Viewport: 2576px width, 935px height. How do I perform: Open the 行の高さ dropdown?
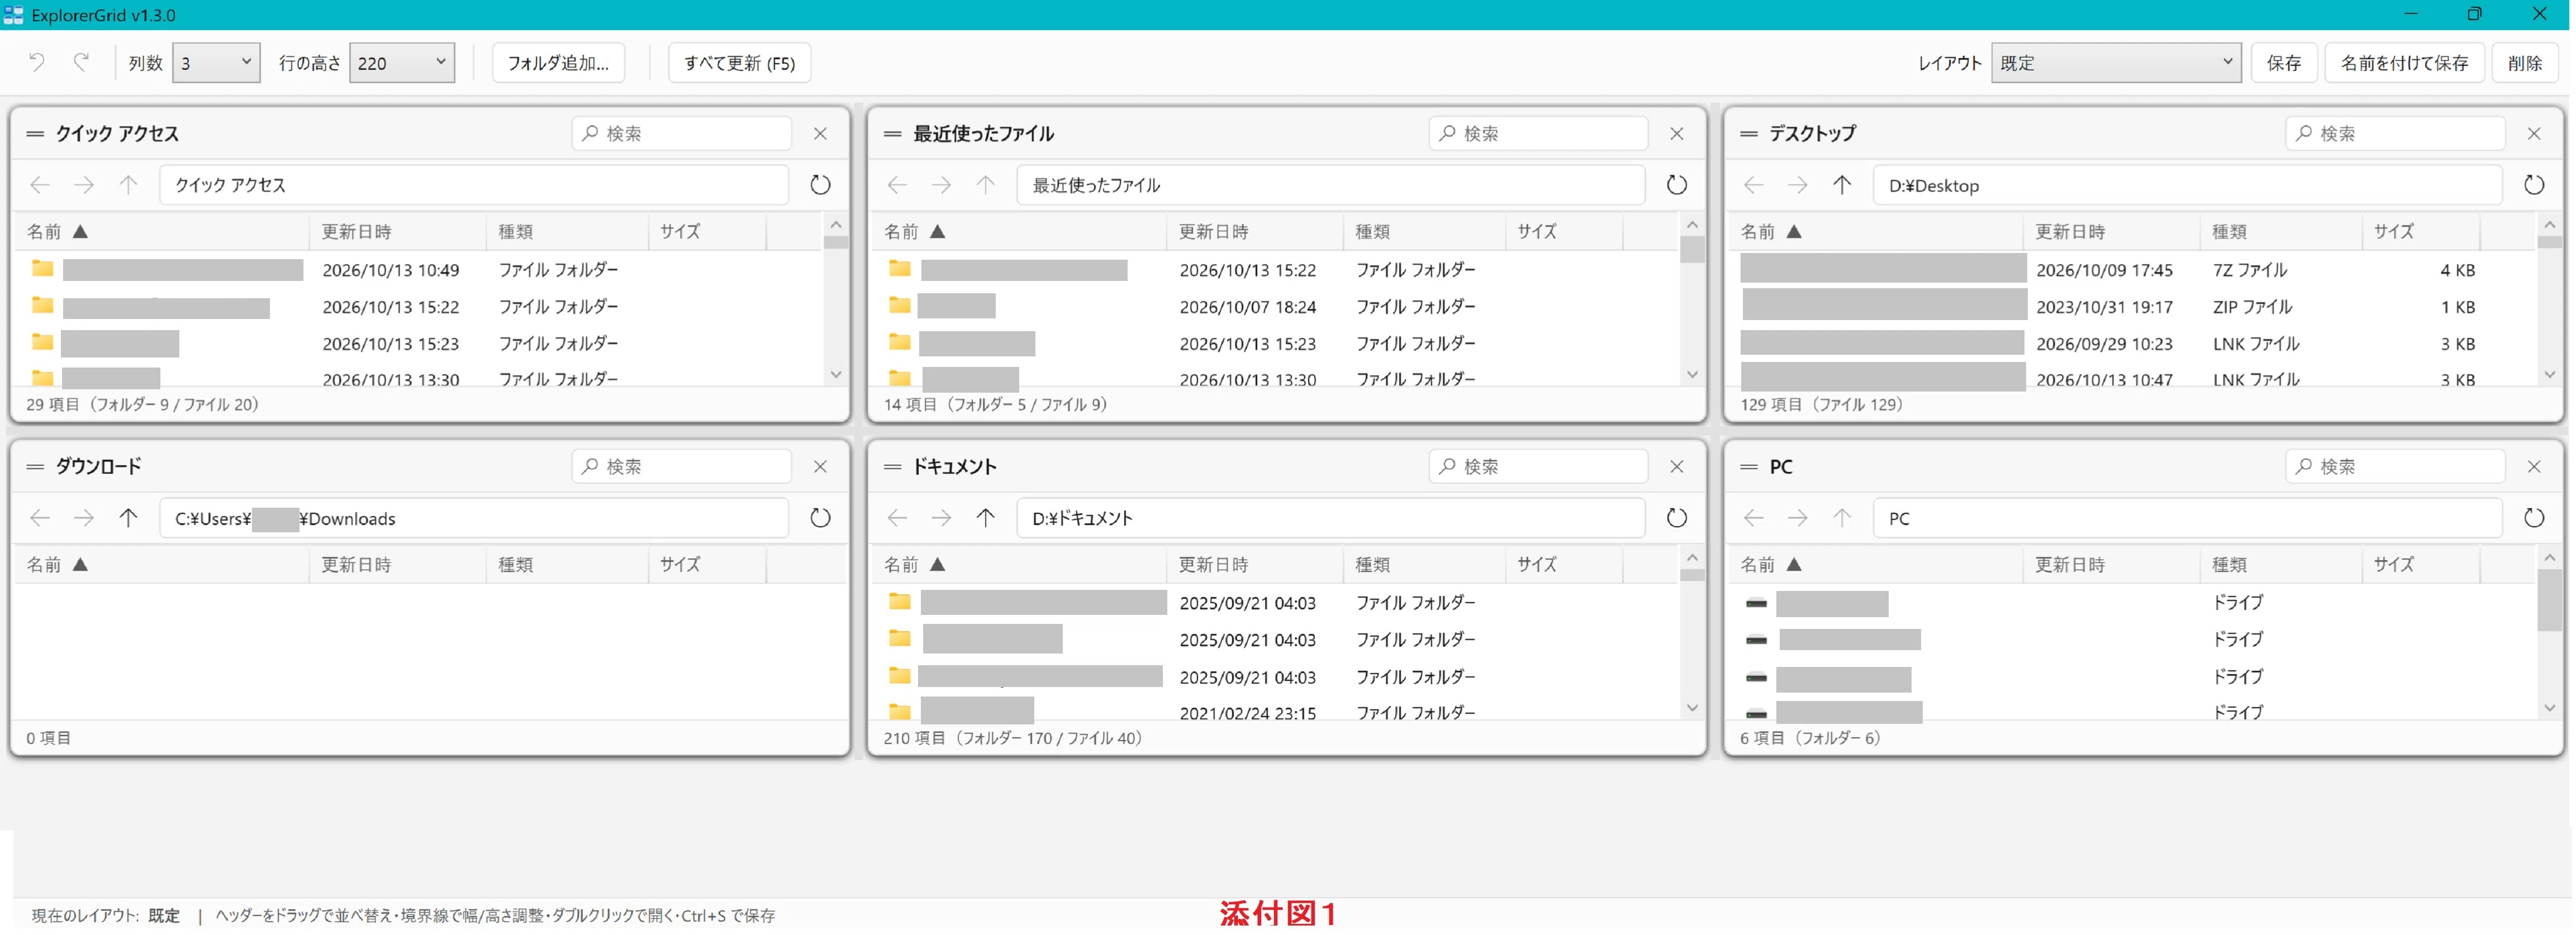coord(402,62)
